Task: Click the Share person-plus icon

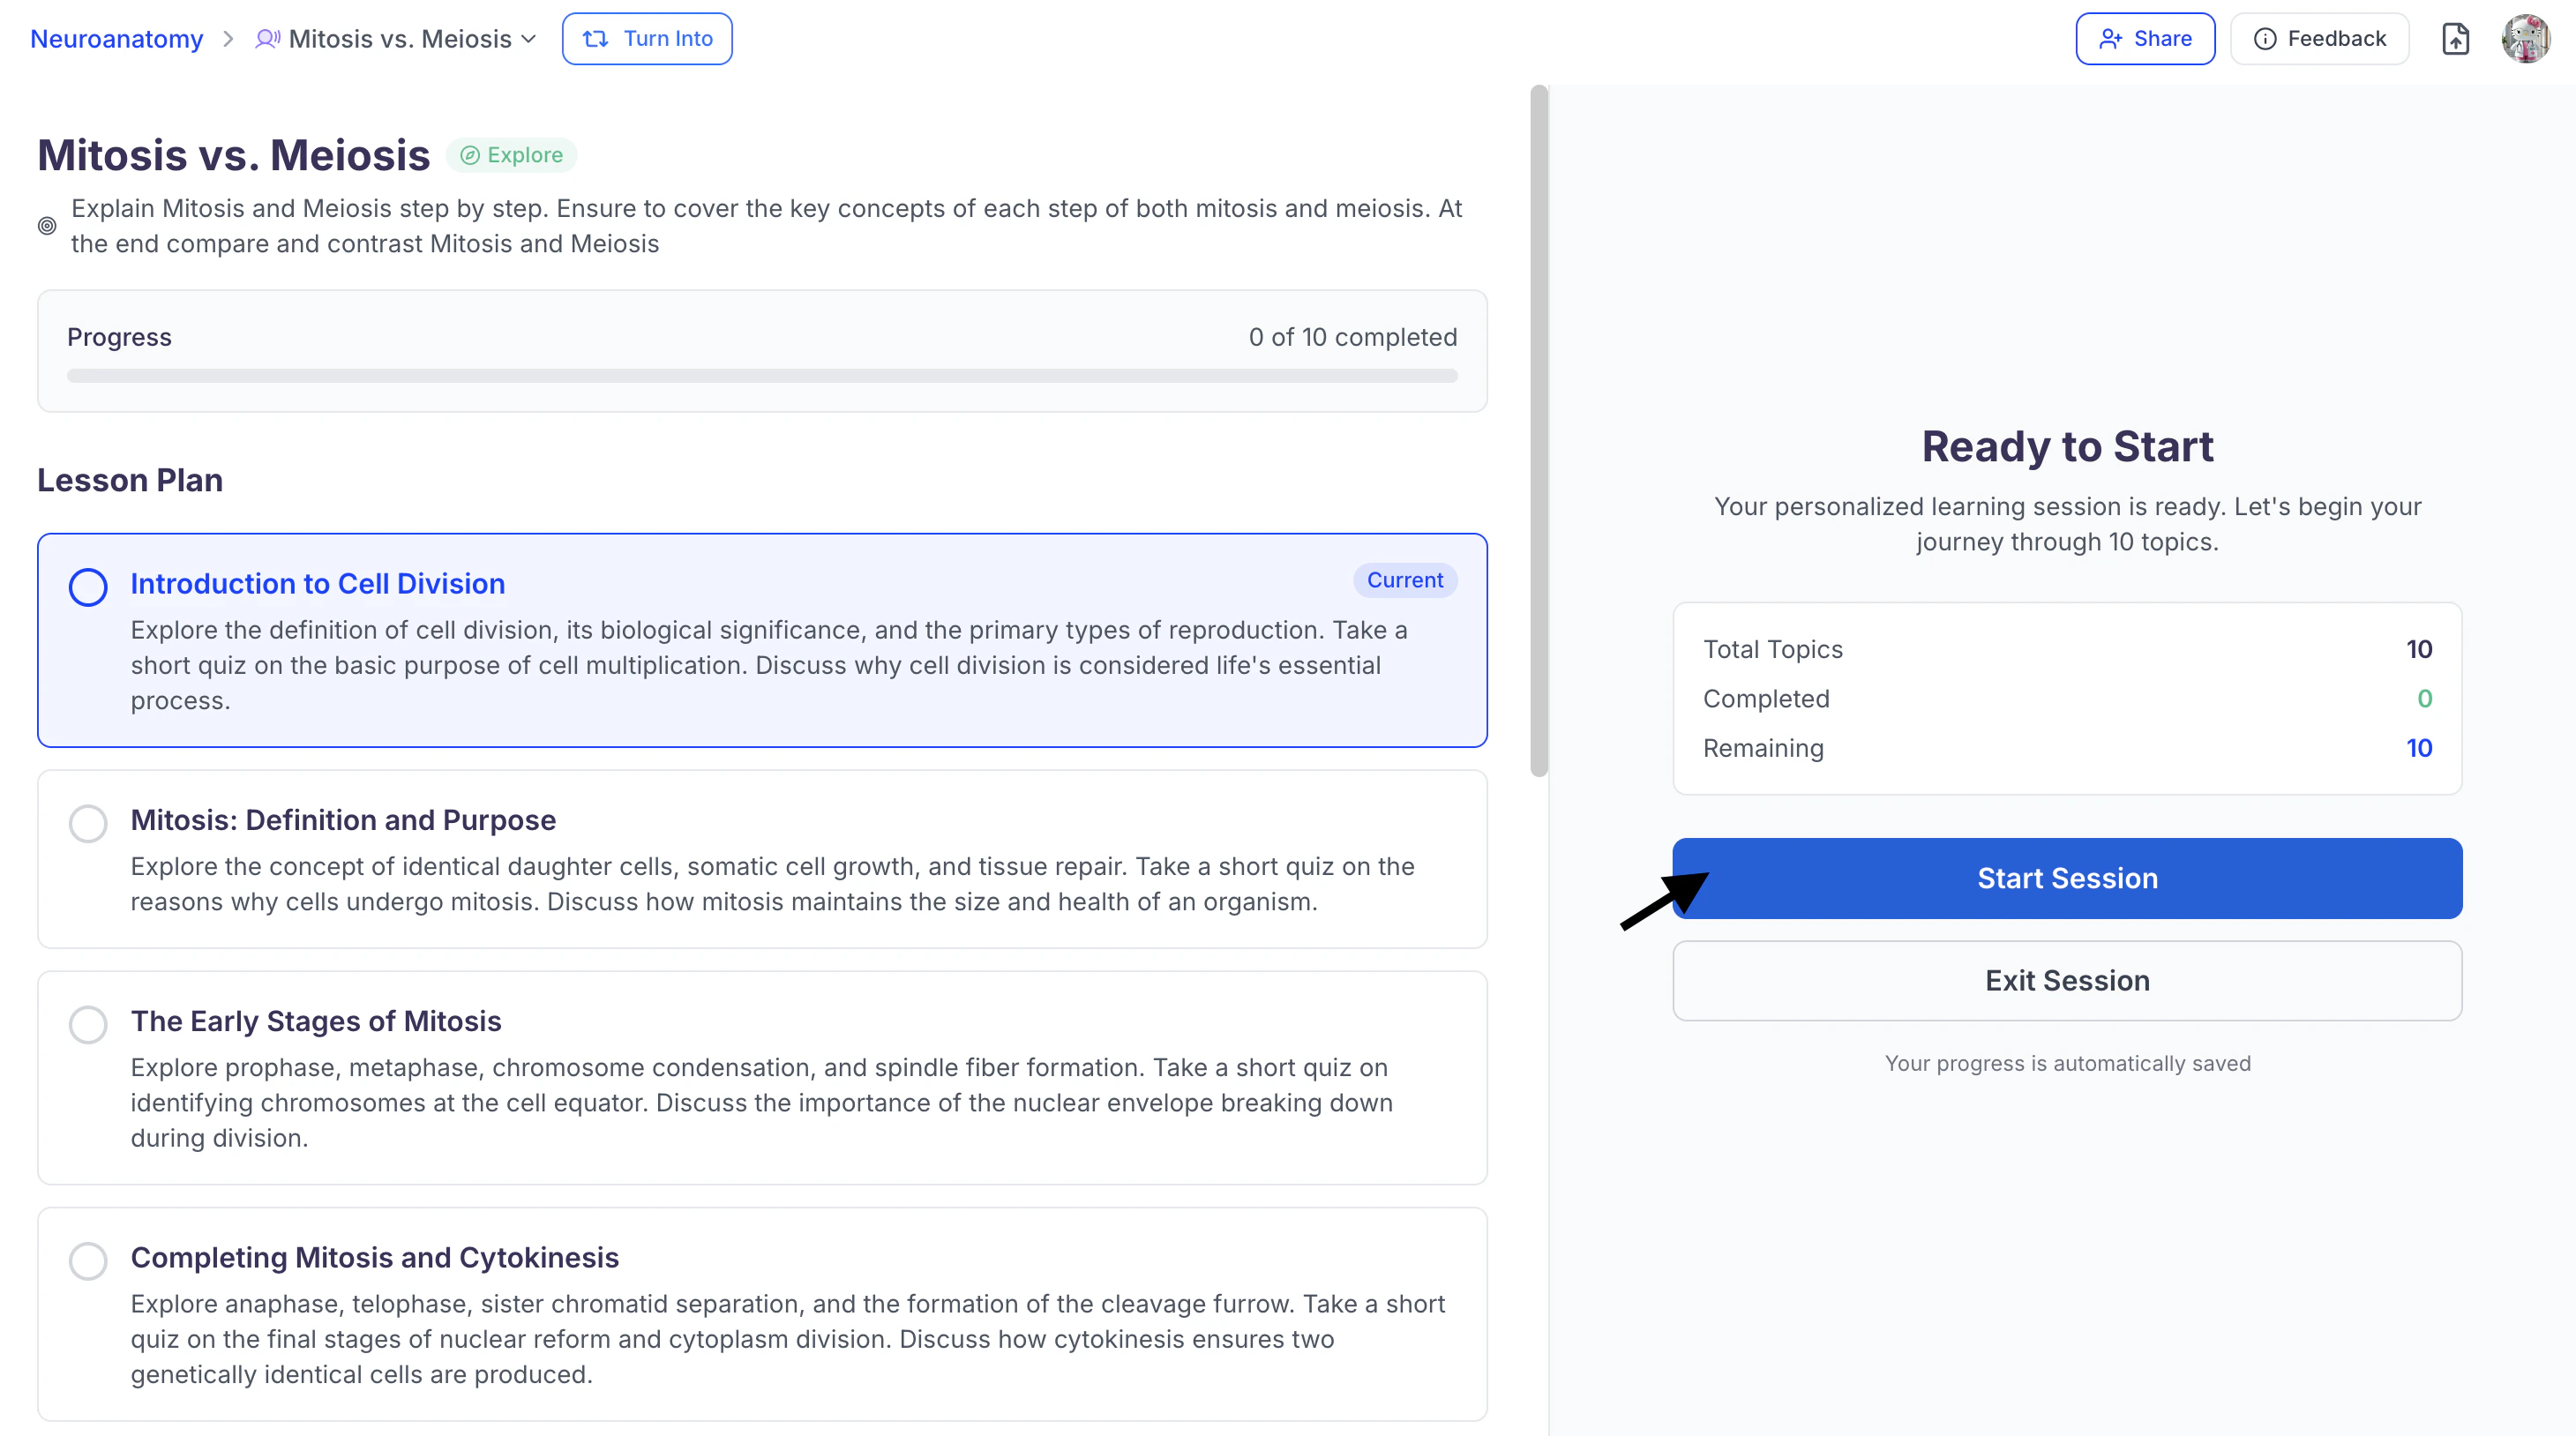Action: click(2110, 39)
